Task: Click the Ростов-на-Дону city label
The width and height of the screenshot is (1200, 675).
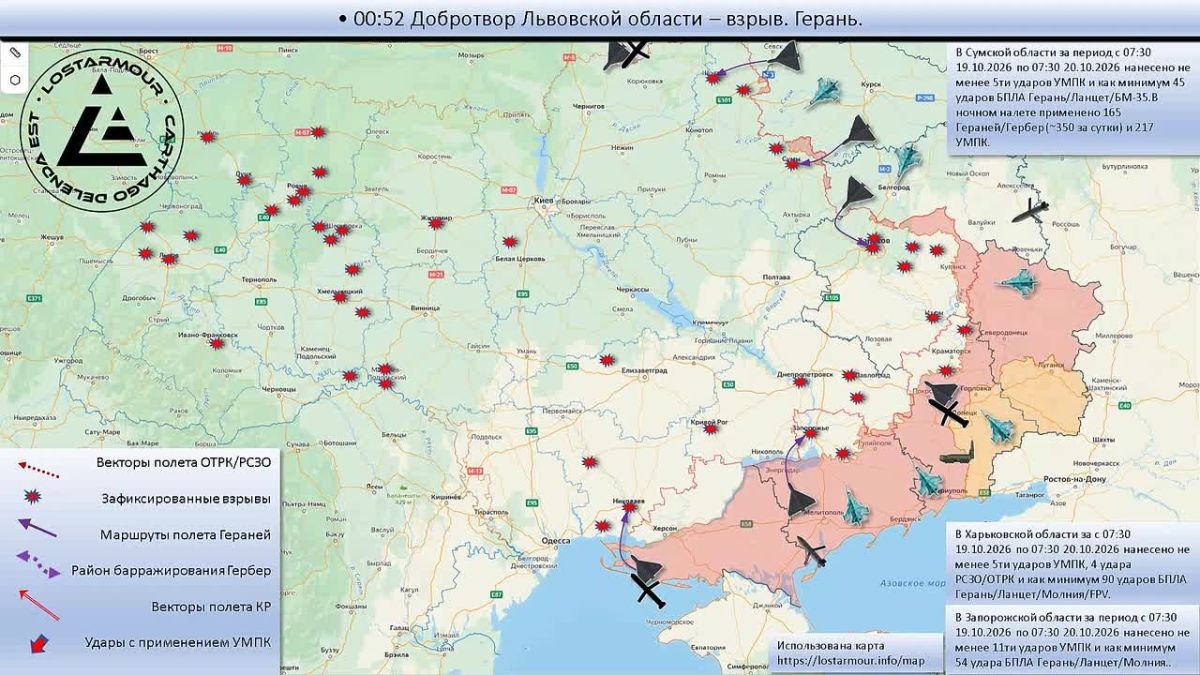Action: (1073, 480)
